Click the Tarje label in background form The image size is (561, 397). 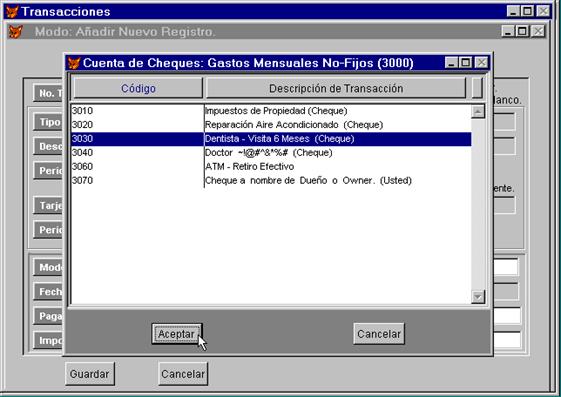coord(49,205)
